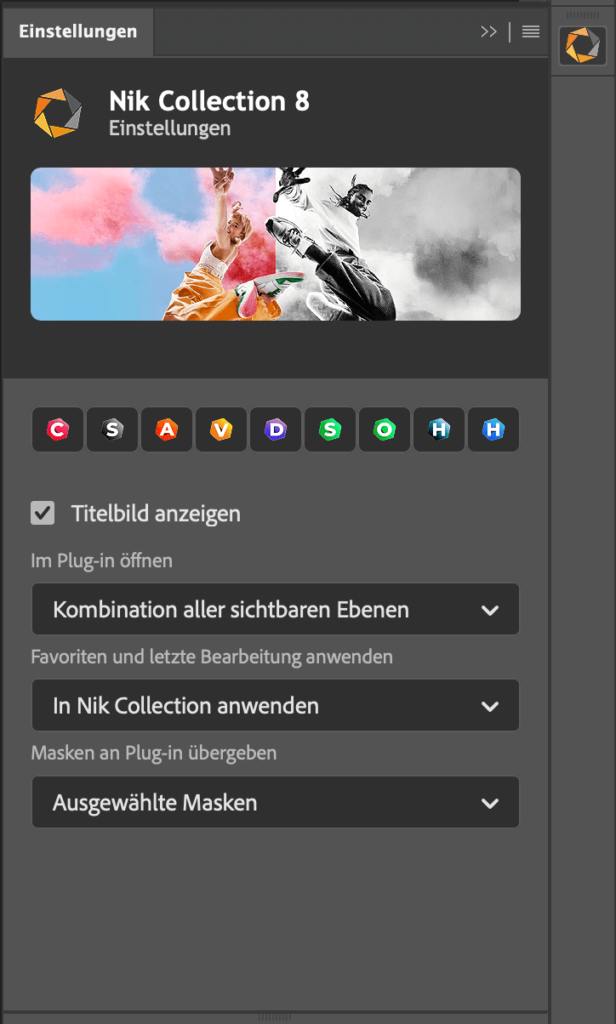Click the Nik Collection 8 logo in the header
The width and height of the screenshot is (616, 1024).
[x=58, y=113]
